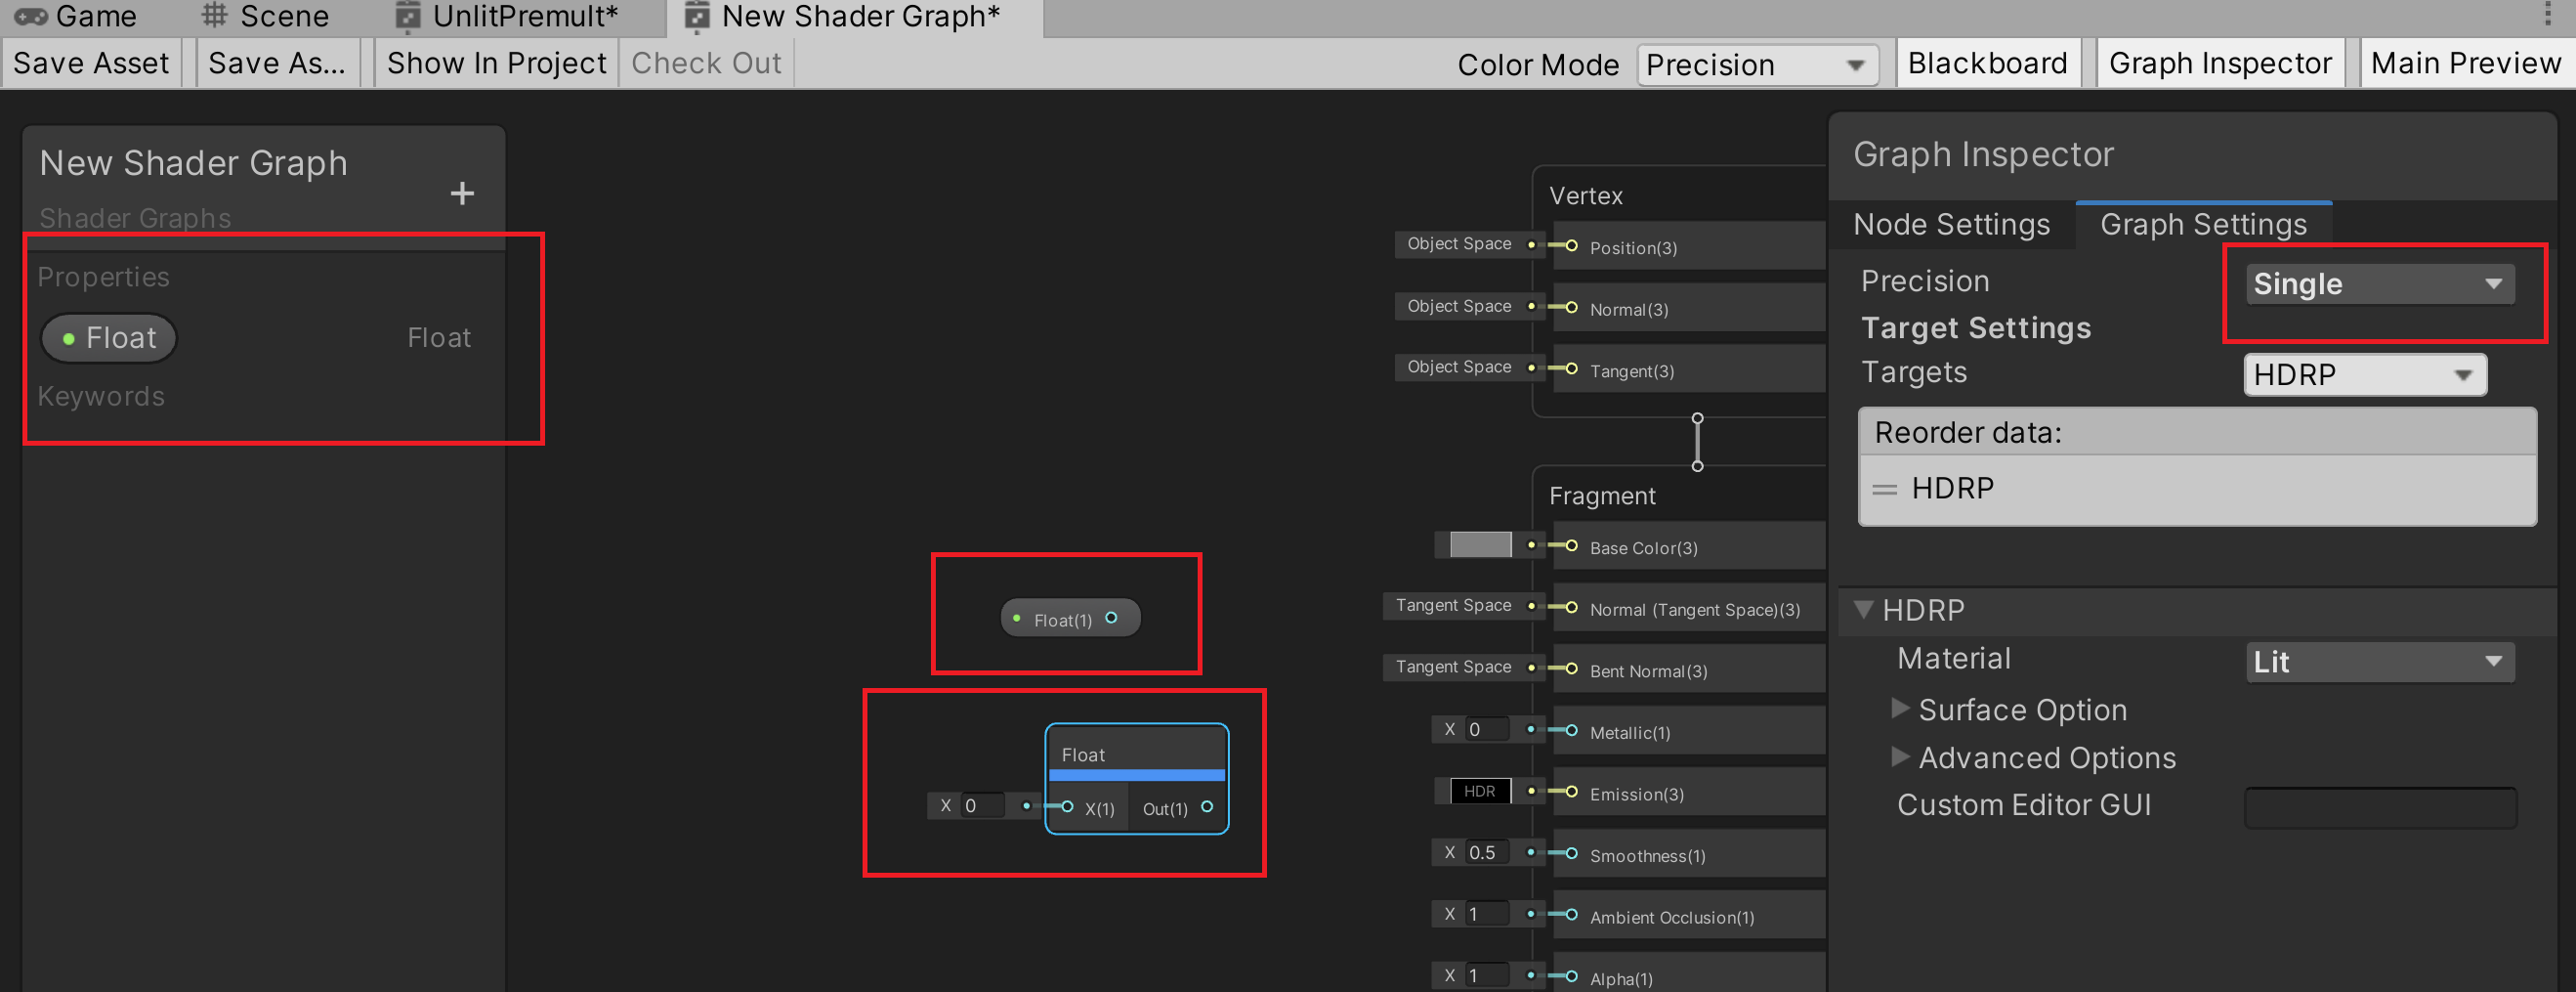Click the Smoothness(1) input port
Image resolution: width=2576 pixels, height=992 pixels.
1571,854
